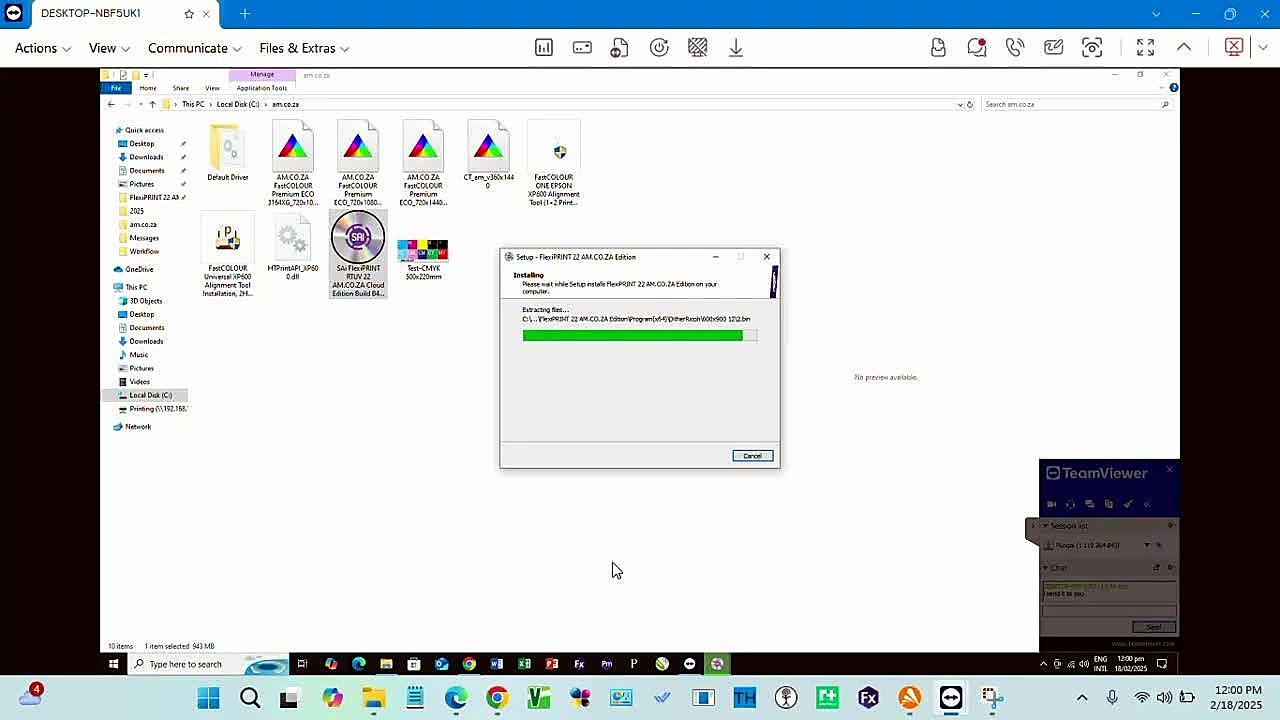
Task: Collapse the TeamViewer toolbar with up chevron
Action: coord(1184,48)
